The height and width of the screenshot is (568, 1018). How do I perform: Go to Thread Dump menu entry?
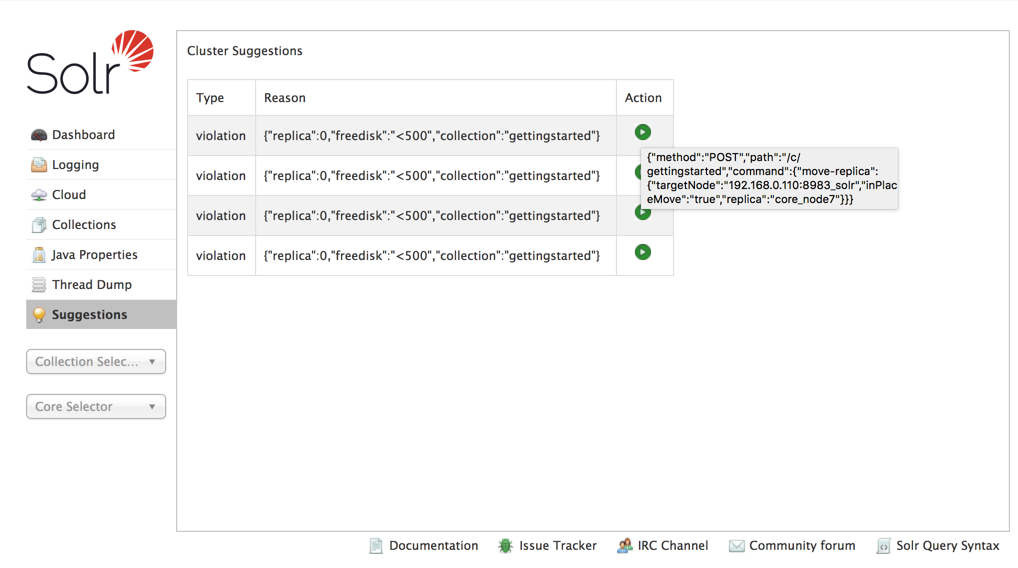pyautogui.click(x=92, y=285)
